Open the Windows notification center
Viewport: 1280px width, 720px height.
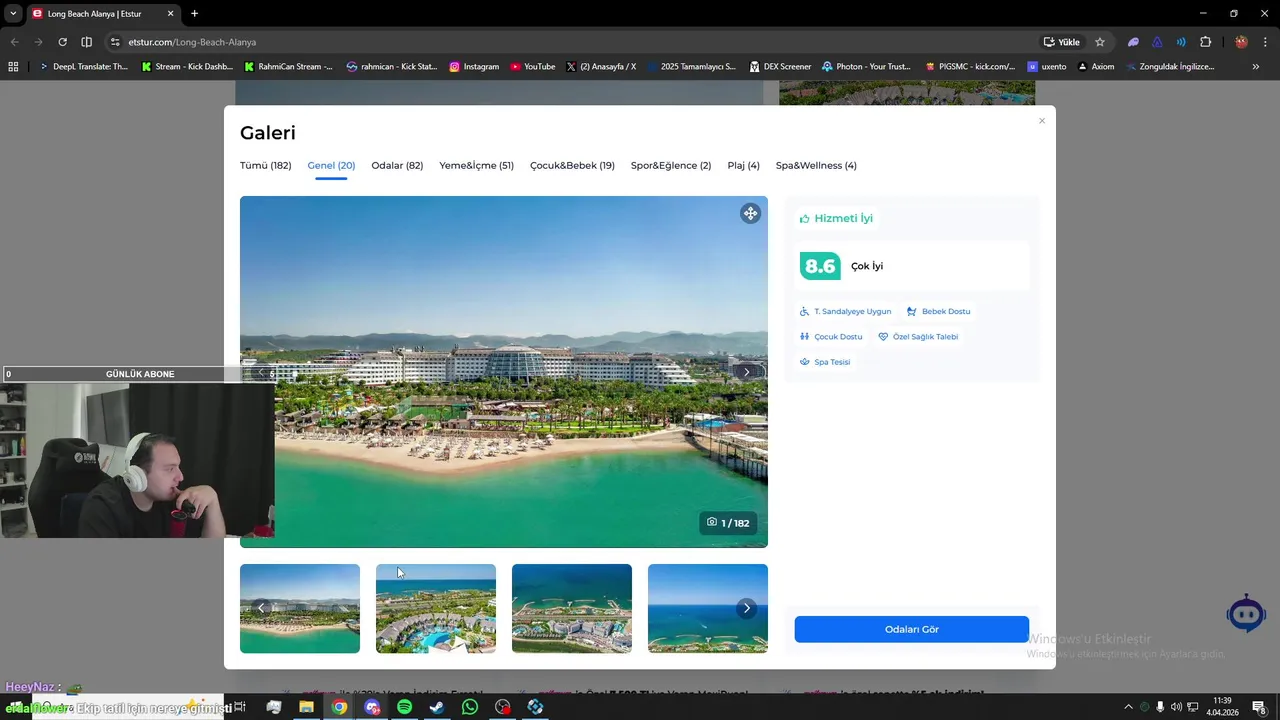(x=1260, y=707)
